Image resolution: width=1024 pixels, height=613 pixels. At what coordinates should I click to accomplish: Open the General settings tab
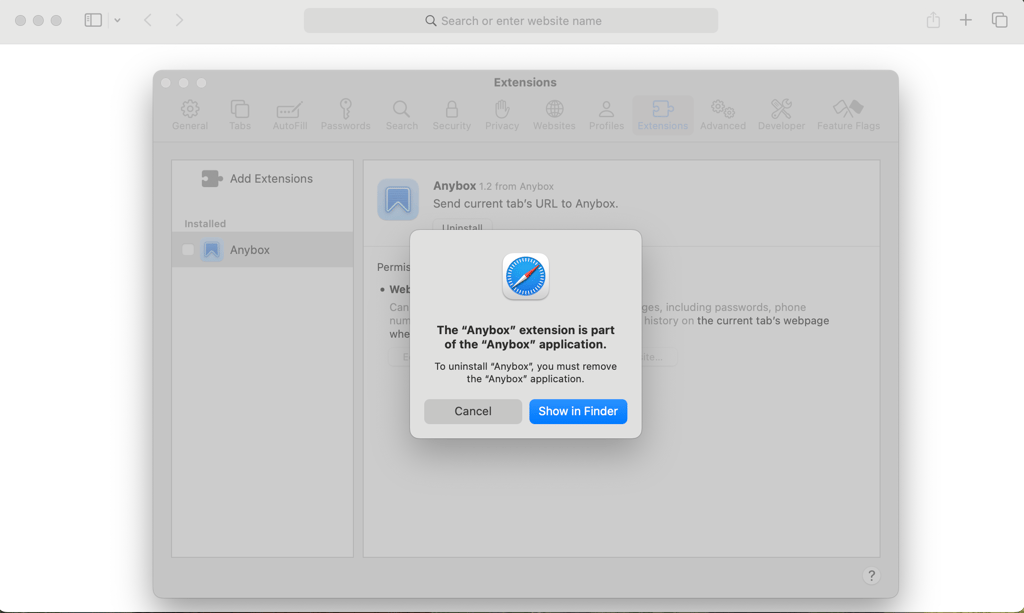pos(190,115)
